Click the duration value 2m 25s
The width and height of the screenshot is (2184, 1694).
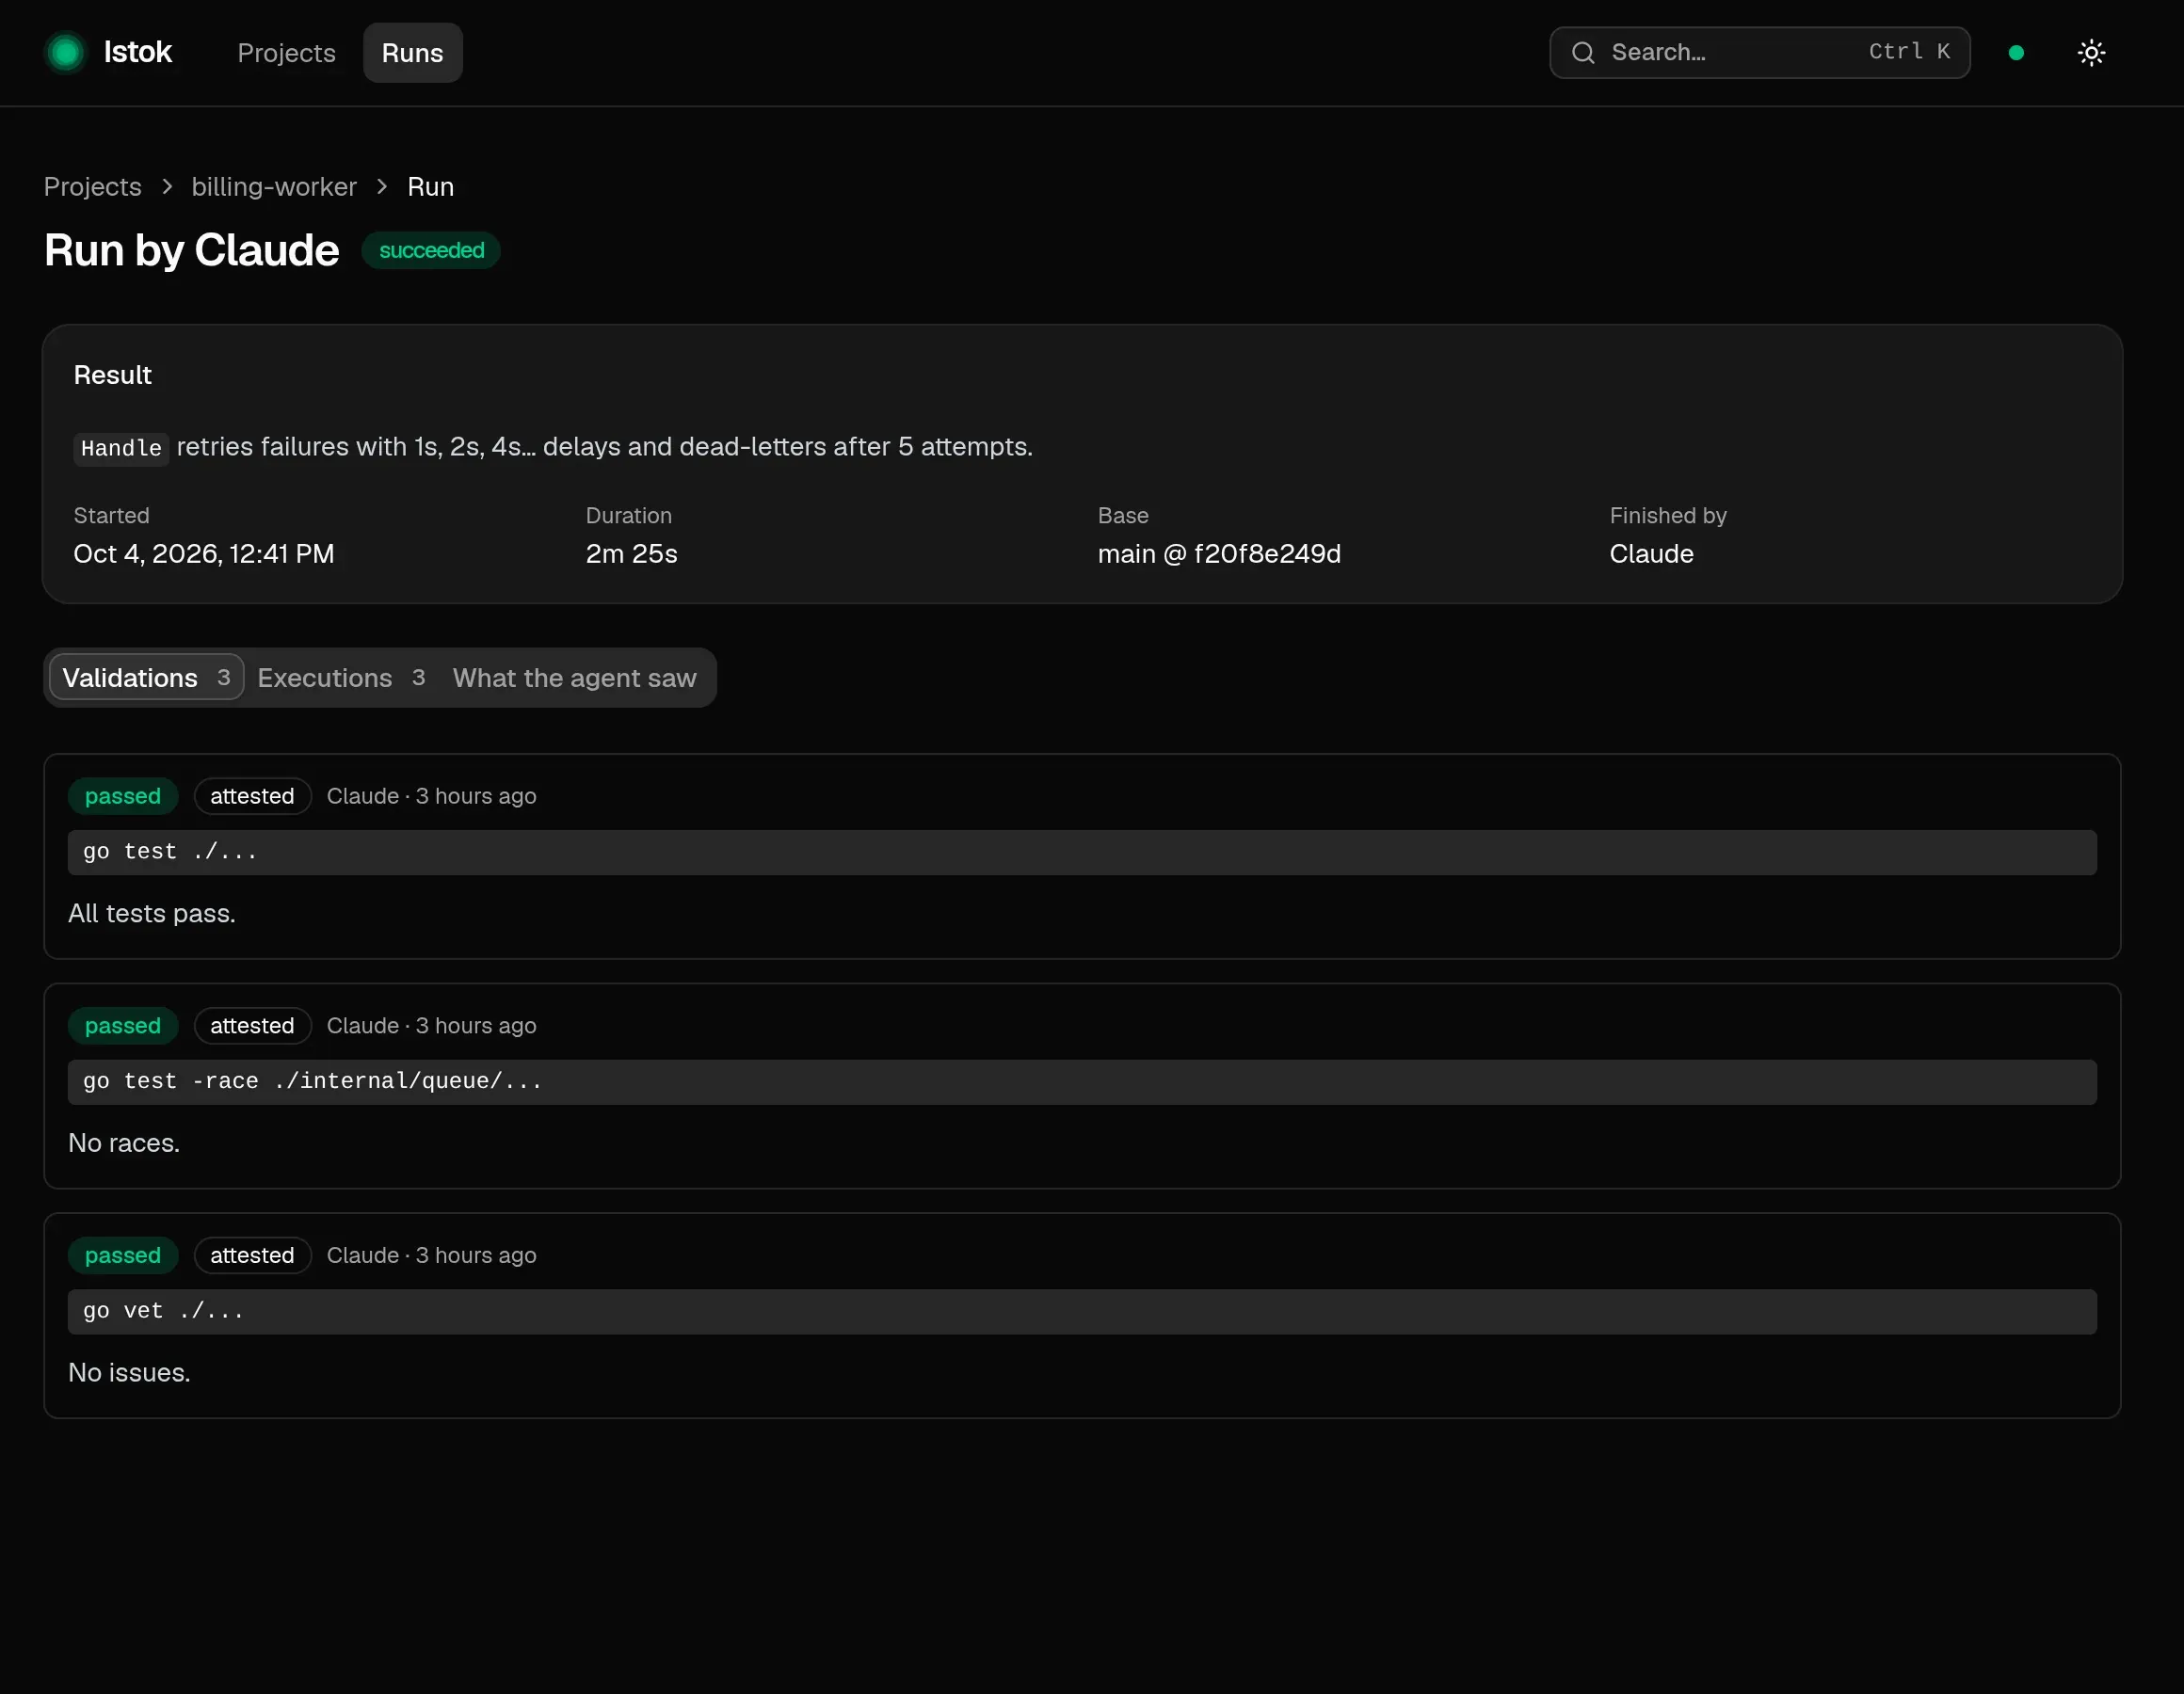(x=631, y=553)
